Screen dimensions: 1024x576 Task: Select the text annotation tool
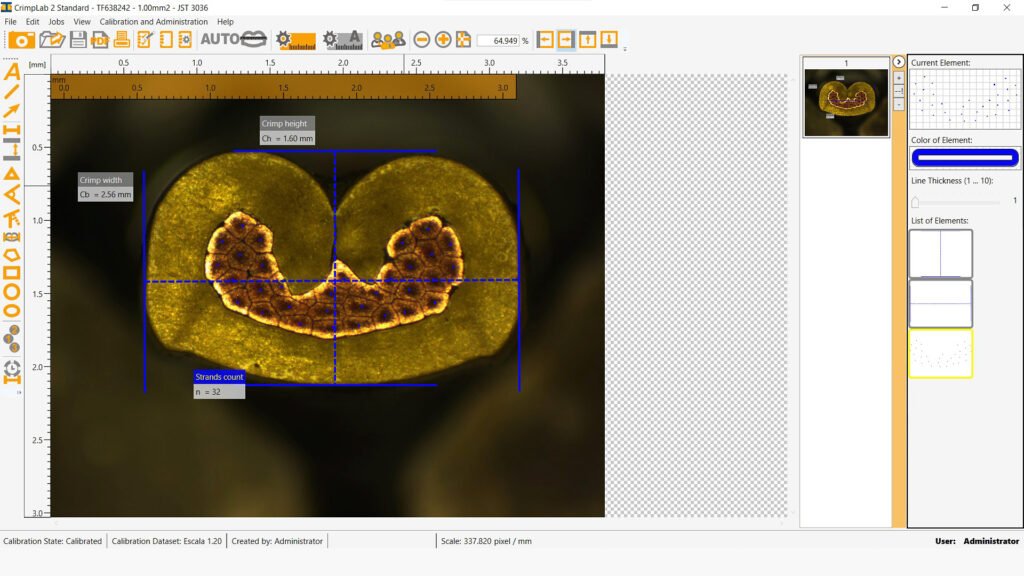pyautogui.click(x=12, y=71)
